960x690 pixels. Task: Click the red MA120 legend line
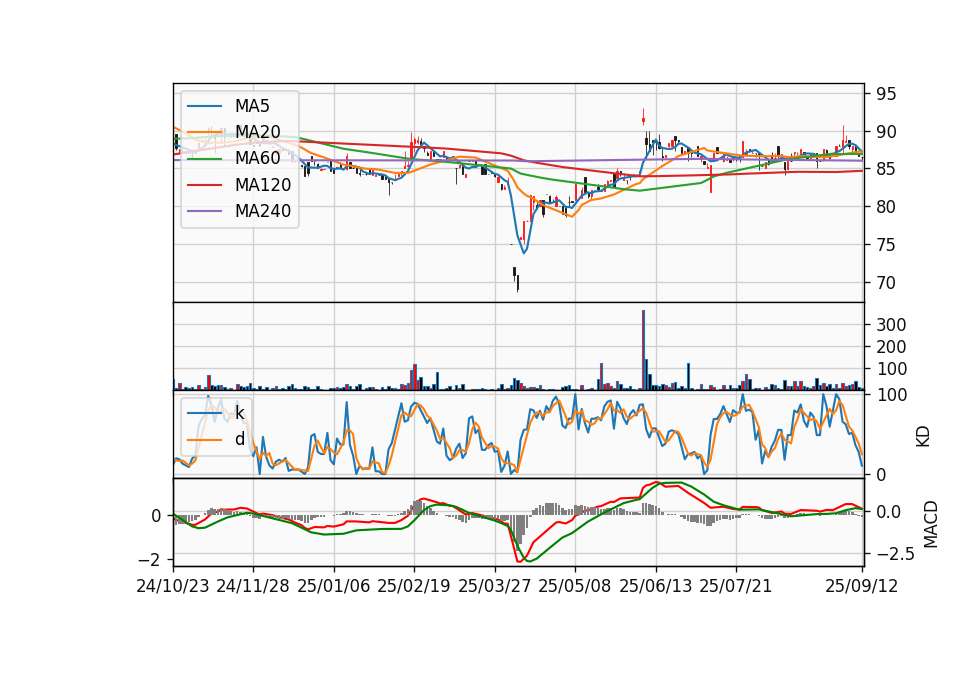point(205,186)
